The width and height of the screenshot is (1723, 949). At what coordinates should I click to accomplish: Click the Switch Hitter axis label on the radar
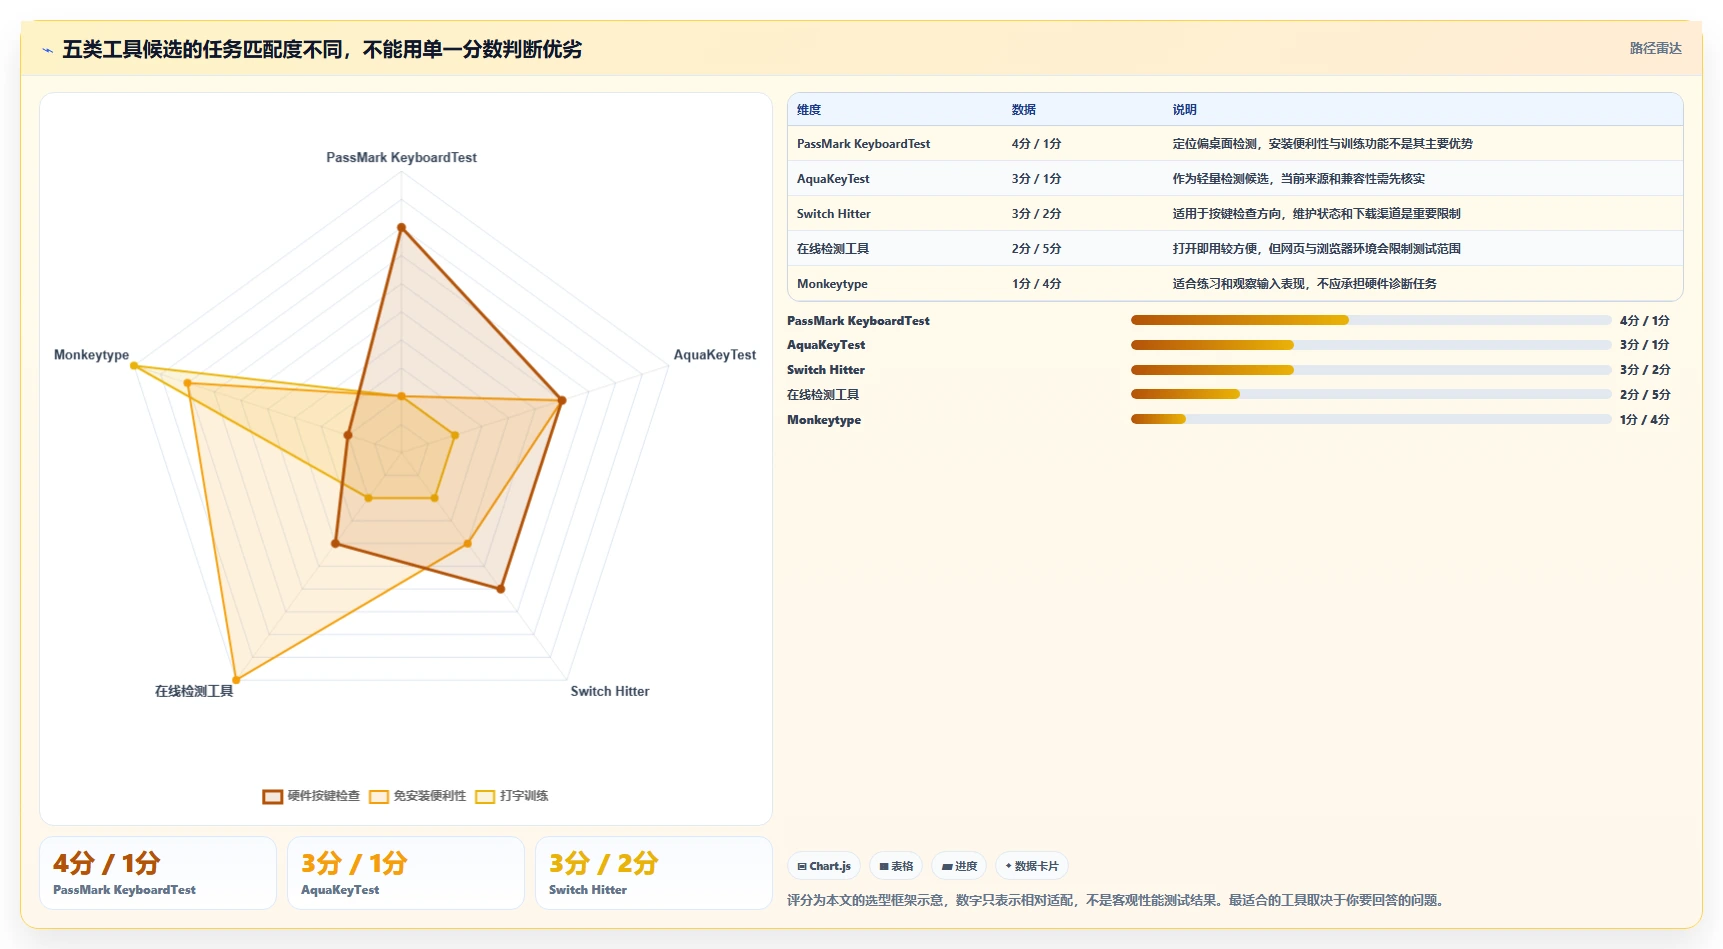point(610,691)
